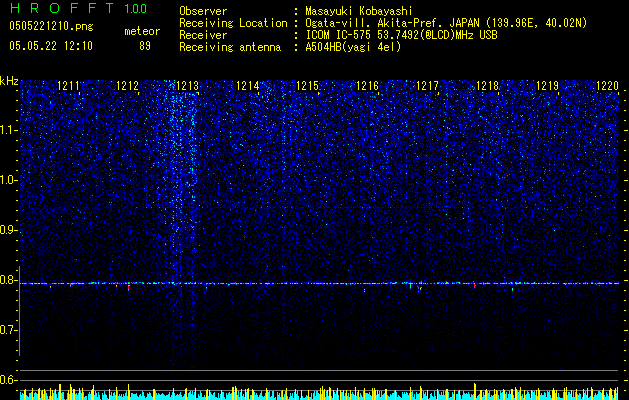Click the 1220 time marker
Screen dimensions: 629x400
pyautogui.click(x=607, y=85)
